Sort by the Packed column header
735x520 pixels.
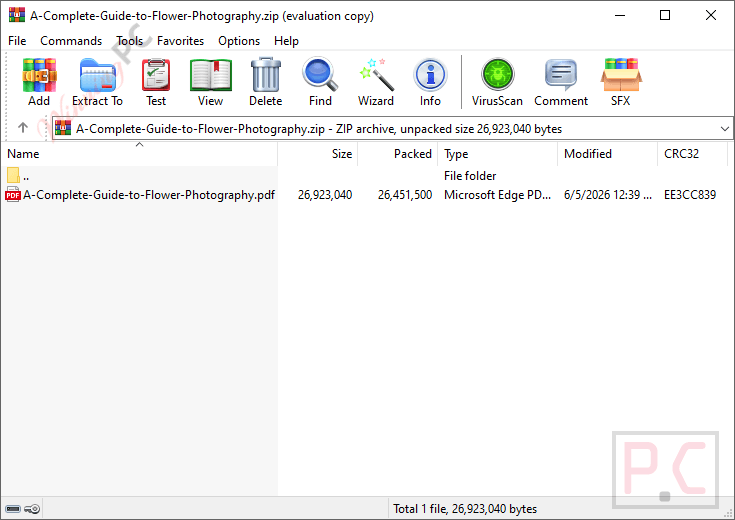[398, 154]
